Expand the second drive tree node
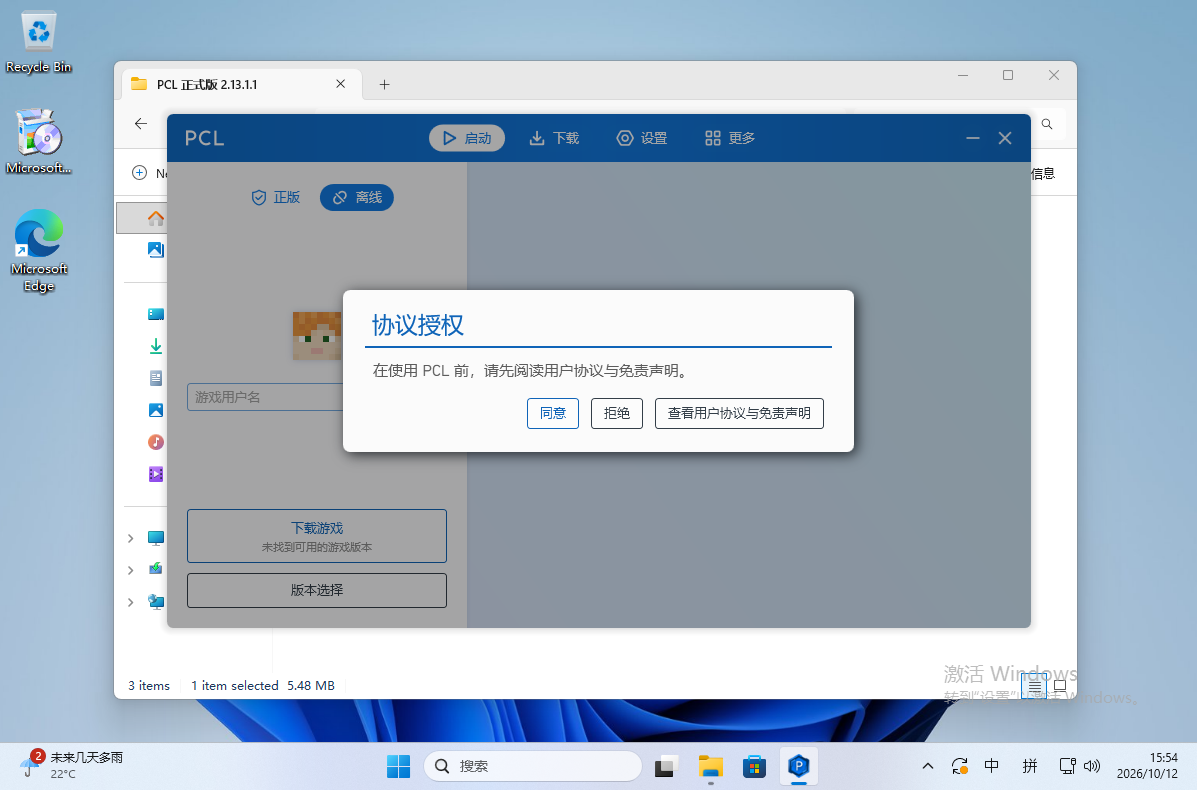Screen dimensions: 1197x790 click(131, 570)
